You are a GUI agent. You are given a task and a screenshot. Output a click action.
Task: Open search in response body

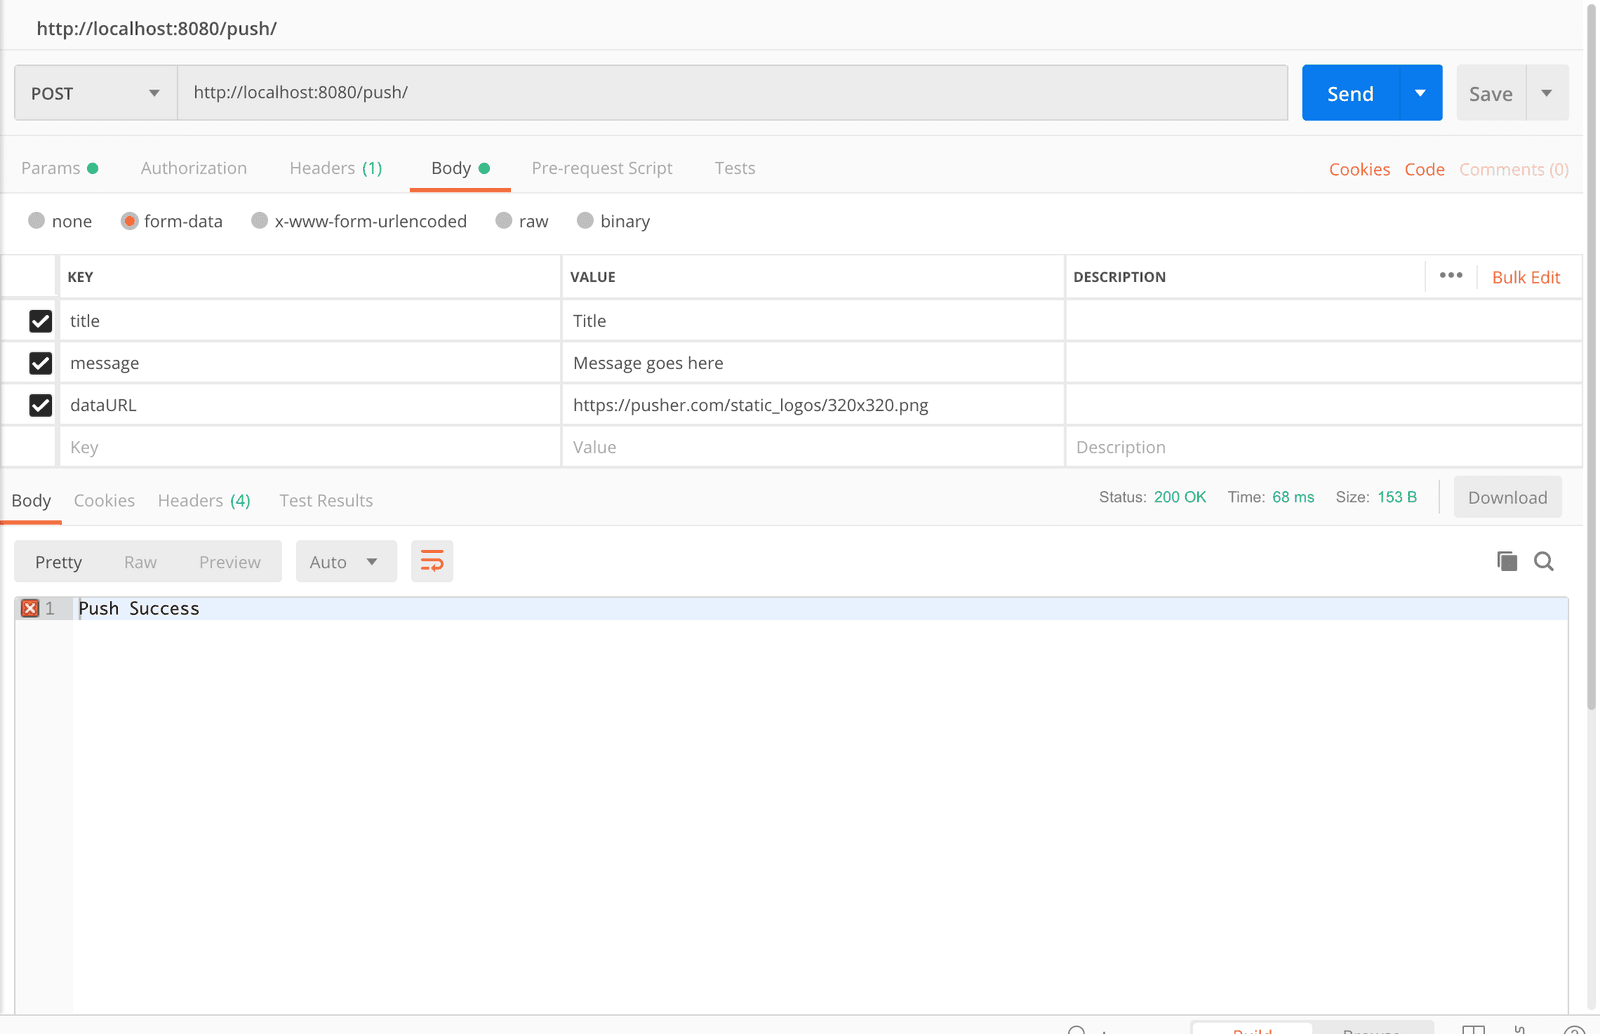[x=1543, y=561]
